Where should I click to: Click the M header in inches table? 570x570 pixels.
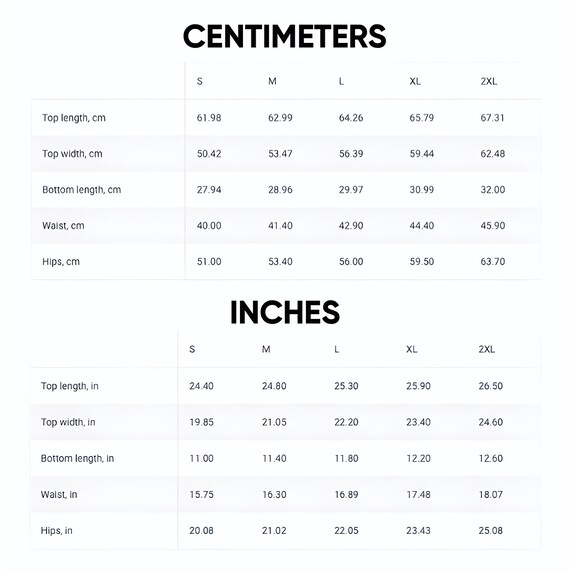click(x=266, y=349)
